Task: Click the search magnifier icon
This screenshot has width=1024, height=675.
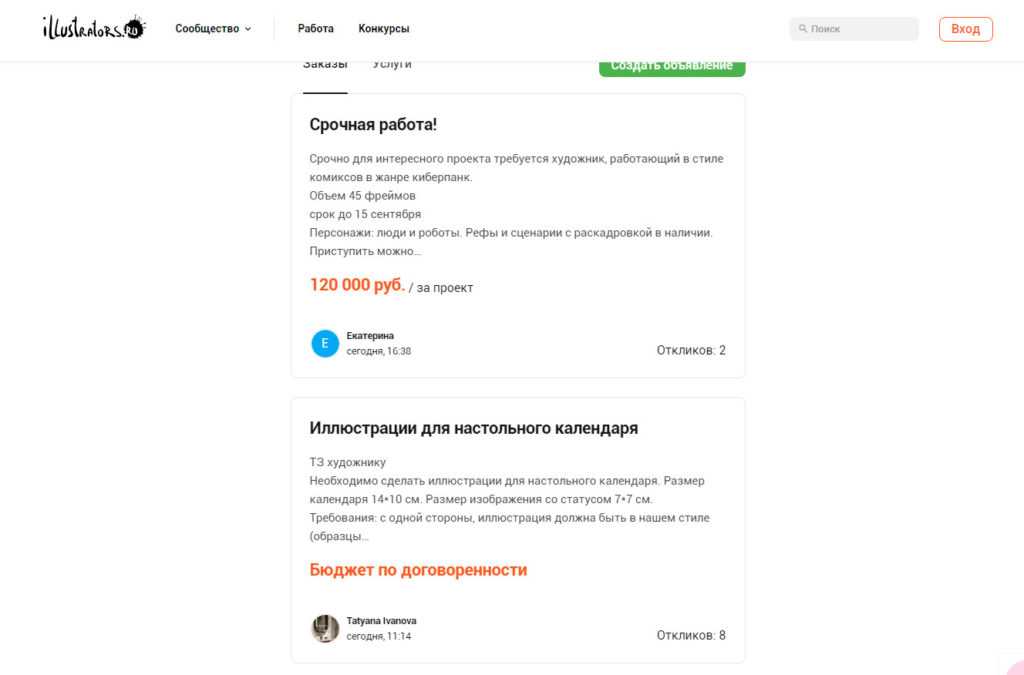Action: (803, 29)
